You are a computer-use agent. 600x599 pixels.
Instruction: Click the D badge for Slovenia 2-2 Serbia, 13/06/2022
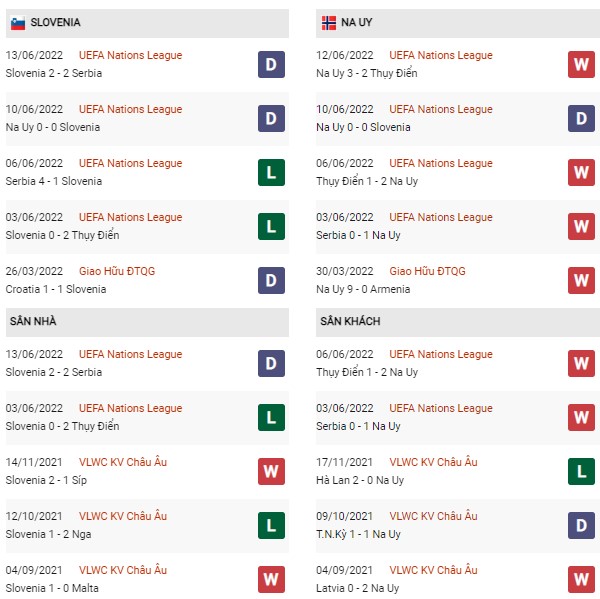271,64
